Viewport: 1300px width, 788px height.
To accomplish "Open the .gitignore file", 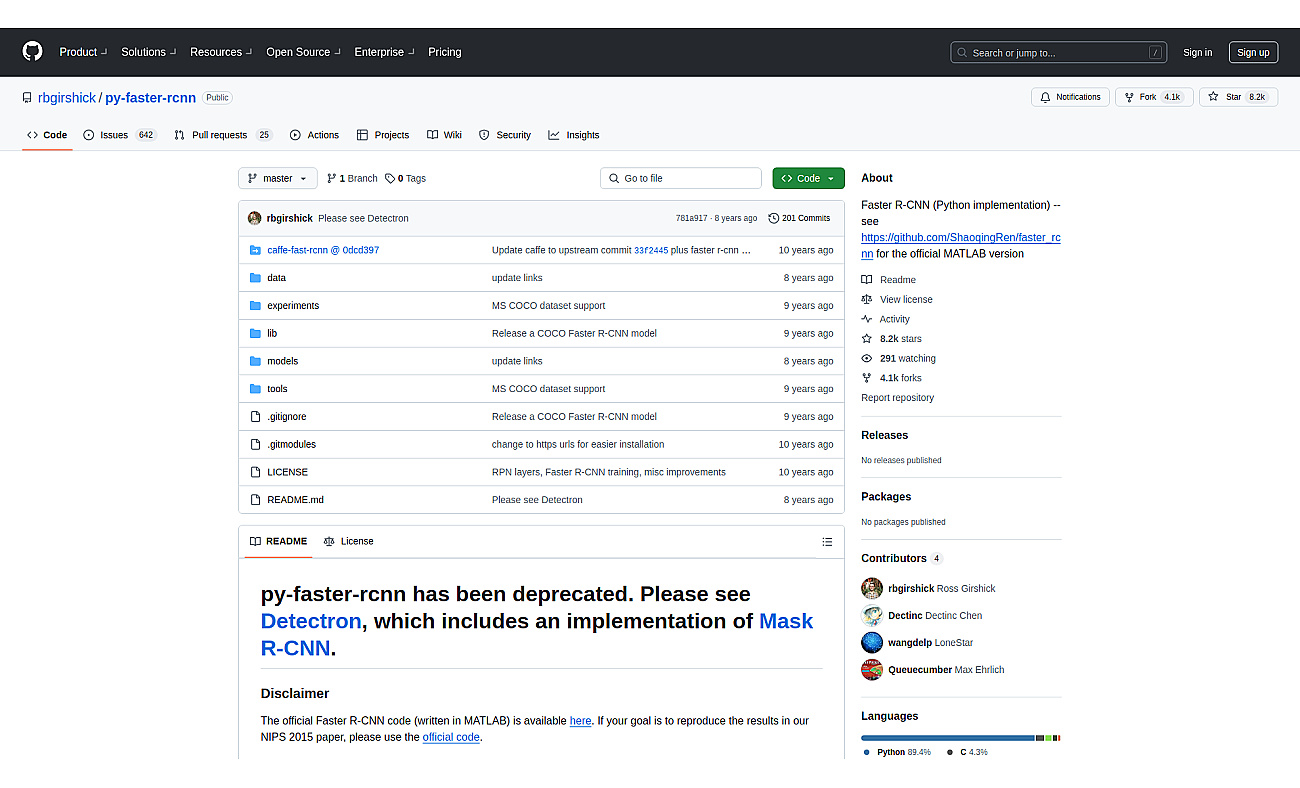I will tap(287, 417).
